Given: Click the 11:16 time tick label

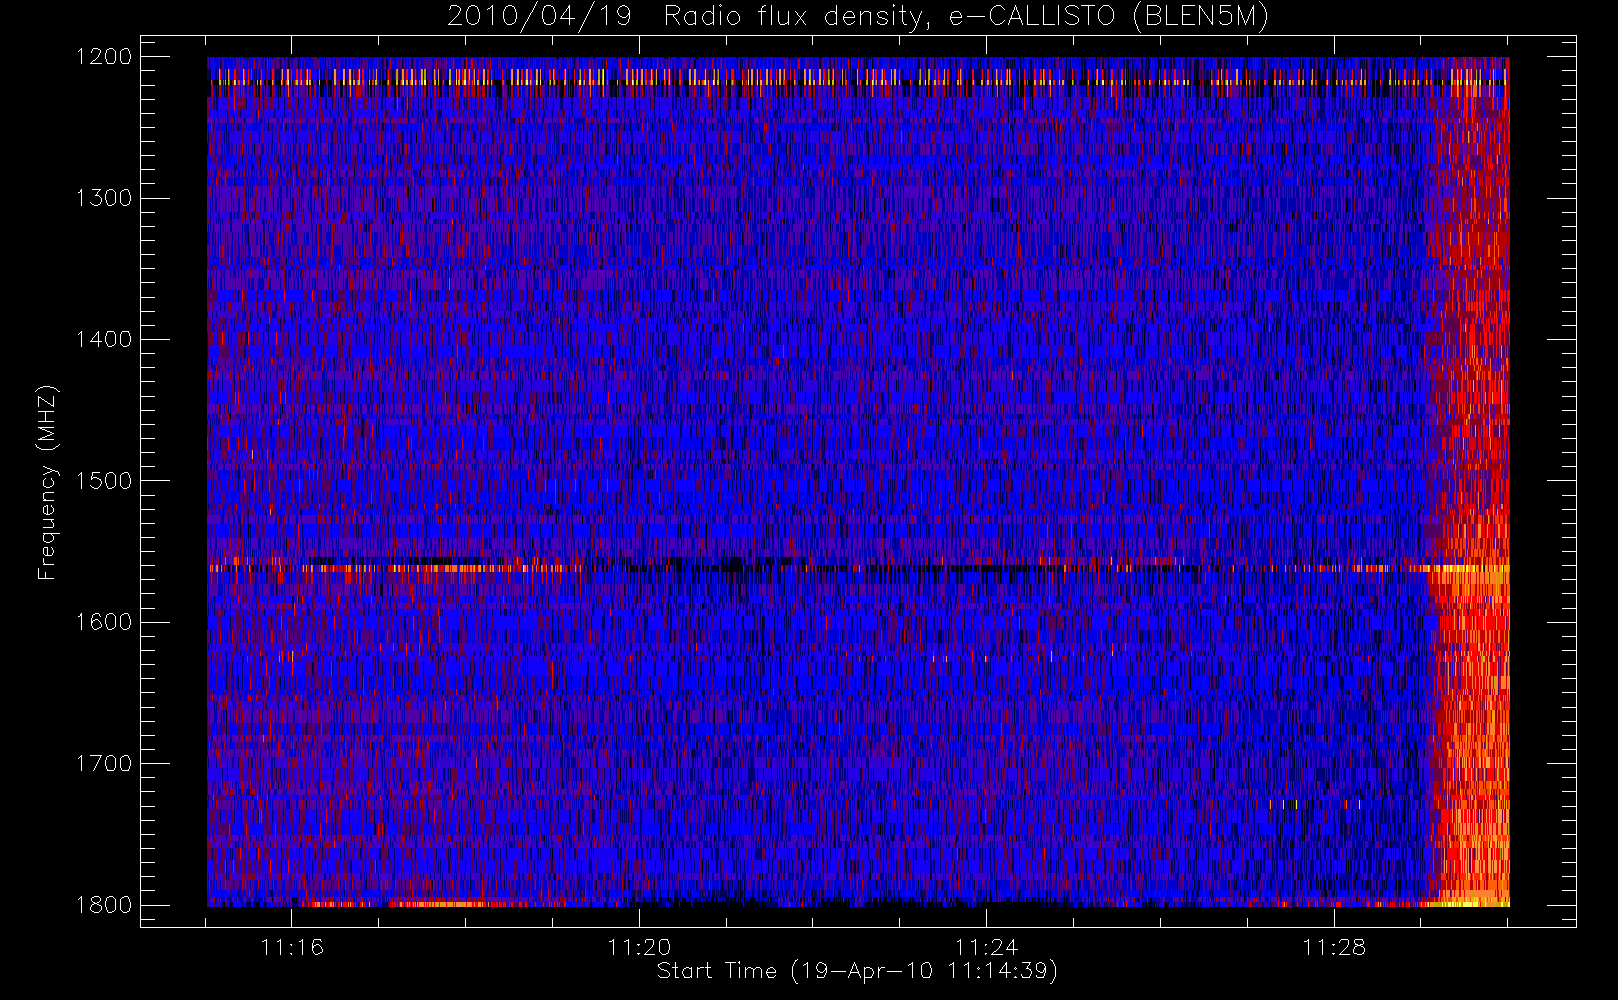Looking at the screenshot, I should [292, 947].
